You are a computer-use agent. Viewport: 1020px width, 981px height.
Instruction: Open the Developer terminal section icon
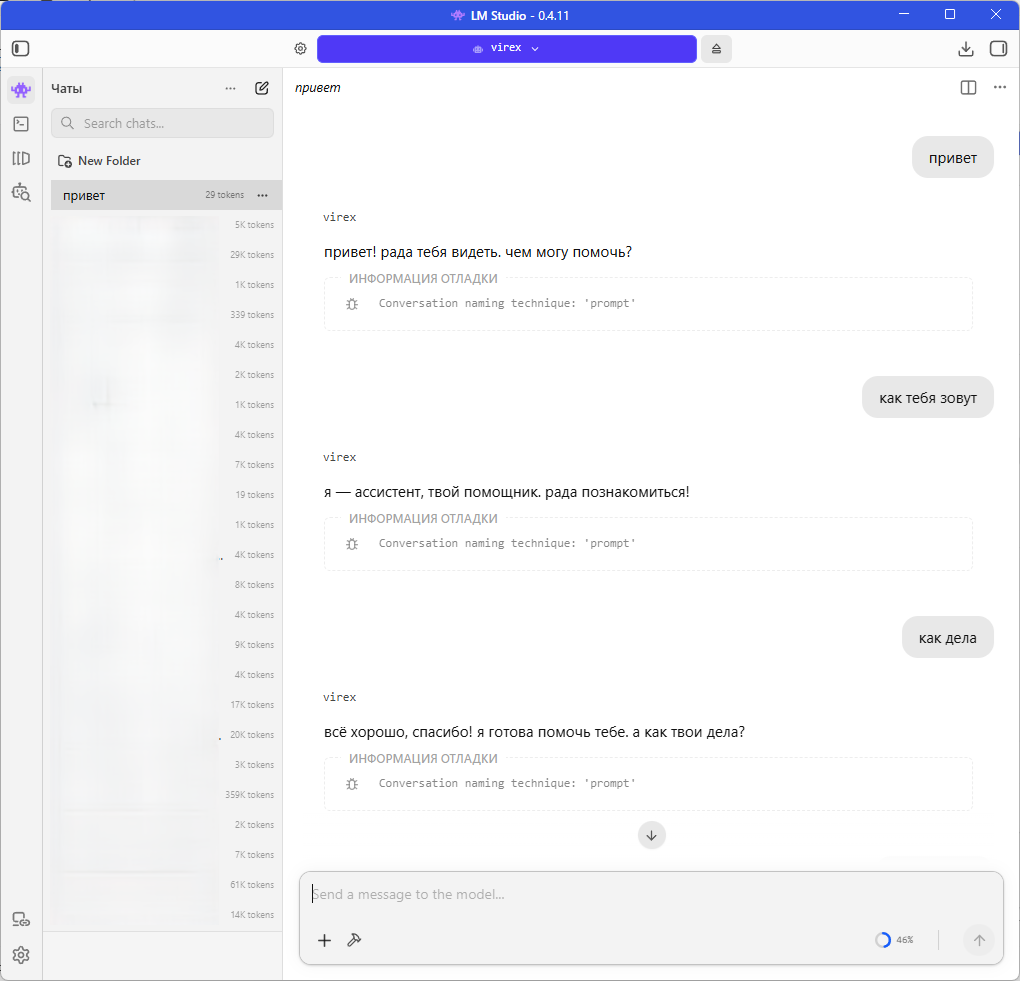[21, 124]
